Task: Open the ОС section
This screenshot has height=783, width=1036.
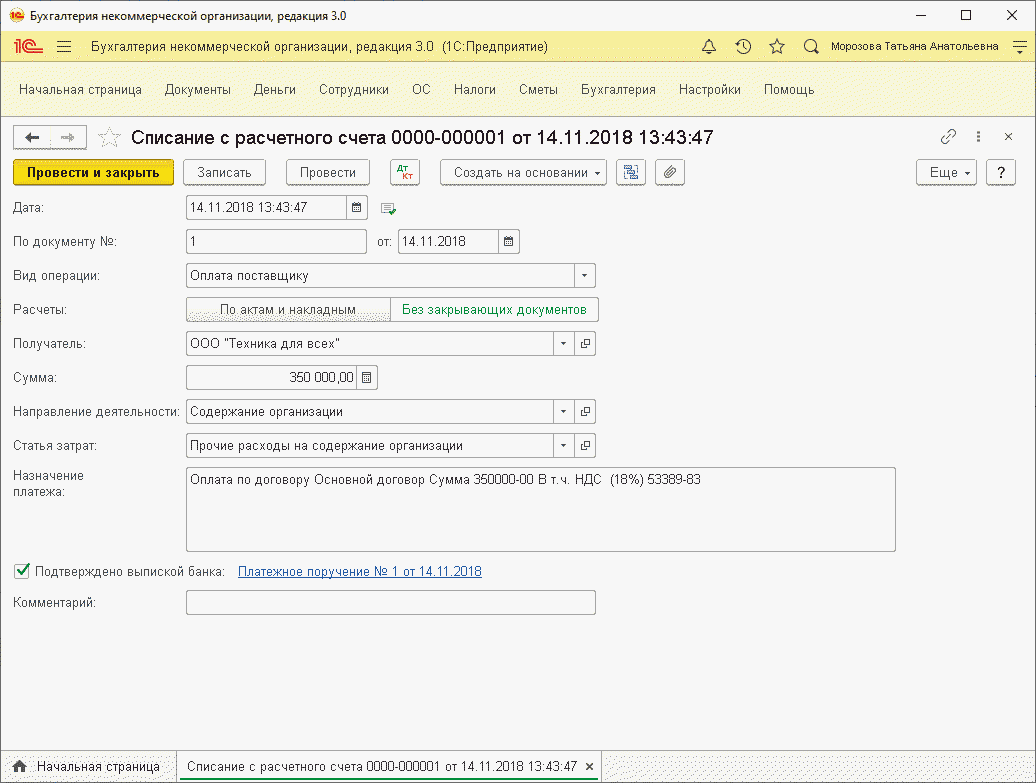Action: pyautogui.click(x=422, y=90)
